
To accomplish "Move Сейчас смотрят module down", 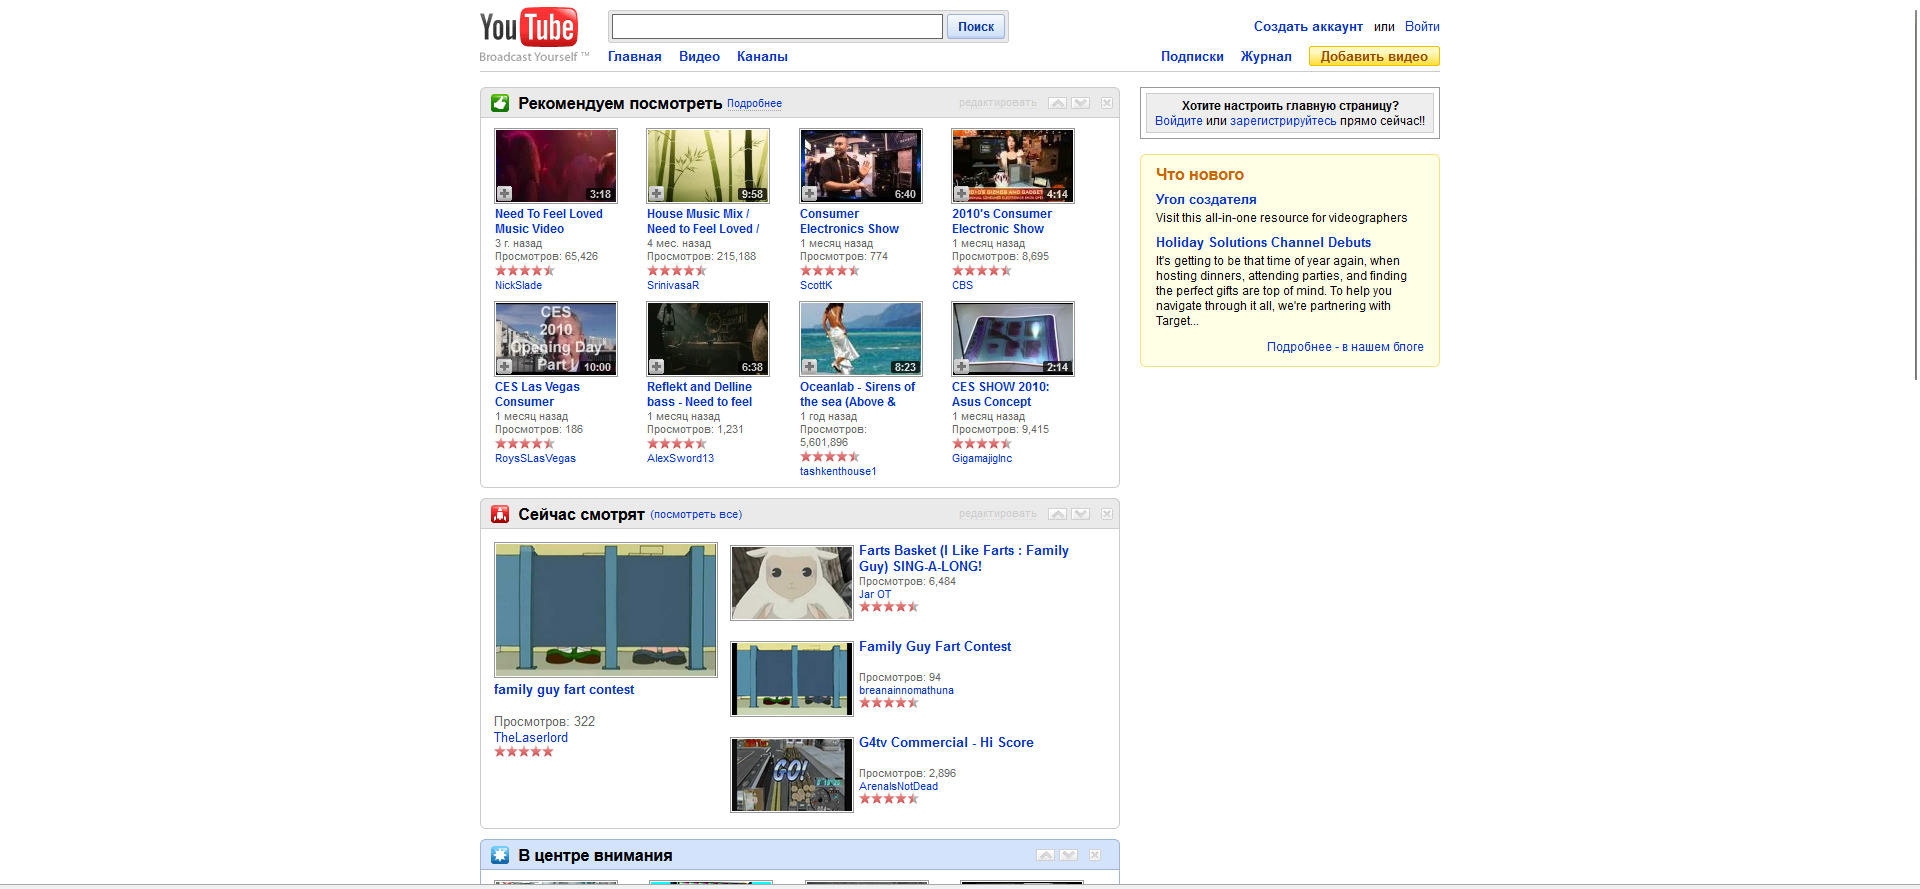I will point(1081,514).
